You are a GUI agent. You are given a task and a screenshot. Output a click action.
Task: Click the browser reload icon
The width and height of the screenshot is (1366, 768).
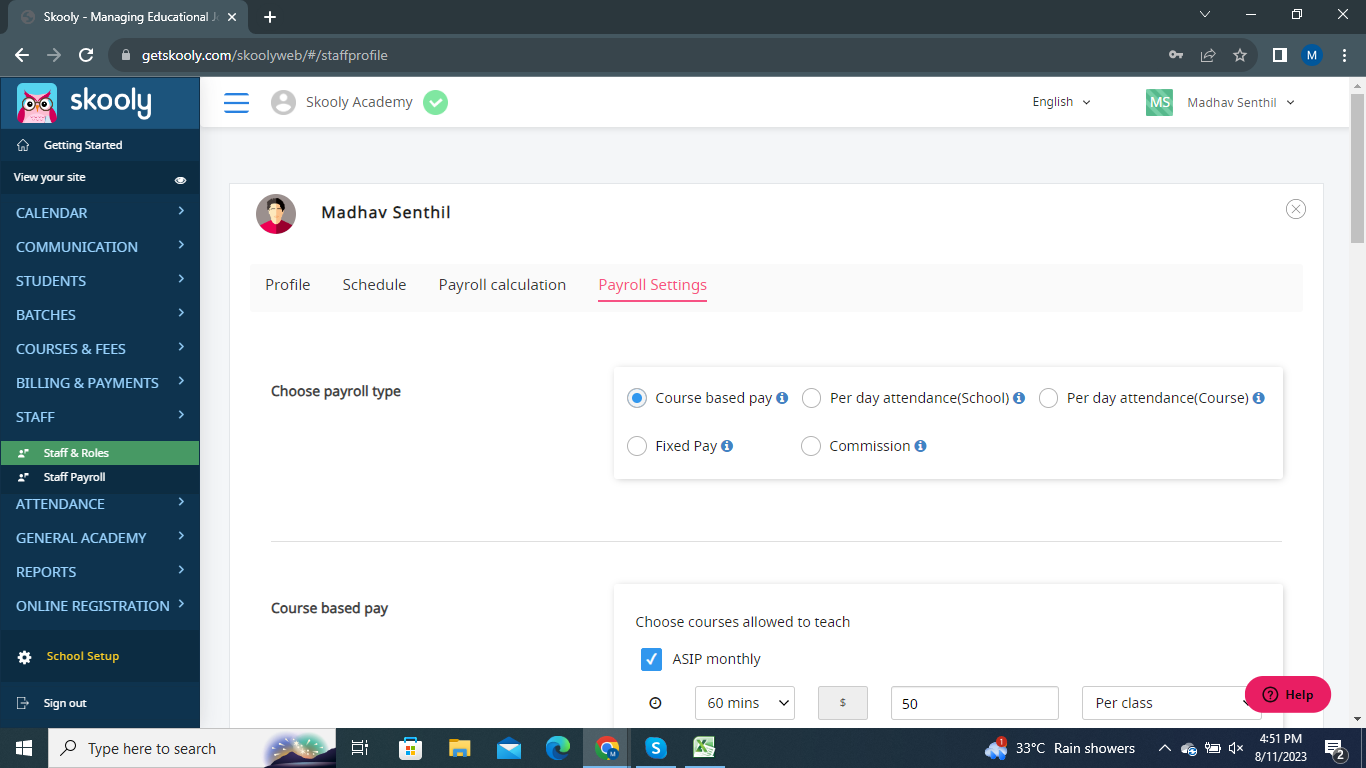(x=86, y=55)
